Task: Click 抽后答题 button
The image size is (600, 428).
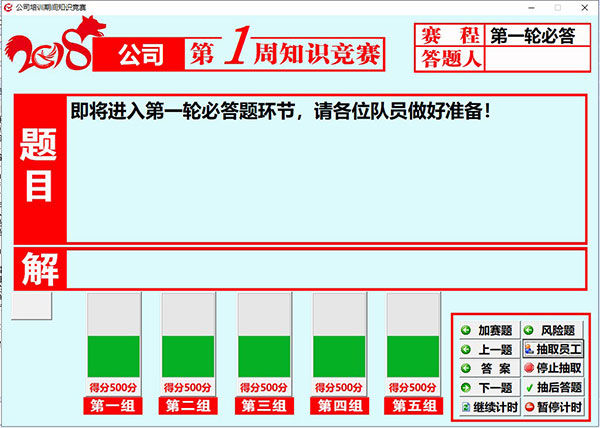Action: click(x=553, y=387)
